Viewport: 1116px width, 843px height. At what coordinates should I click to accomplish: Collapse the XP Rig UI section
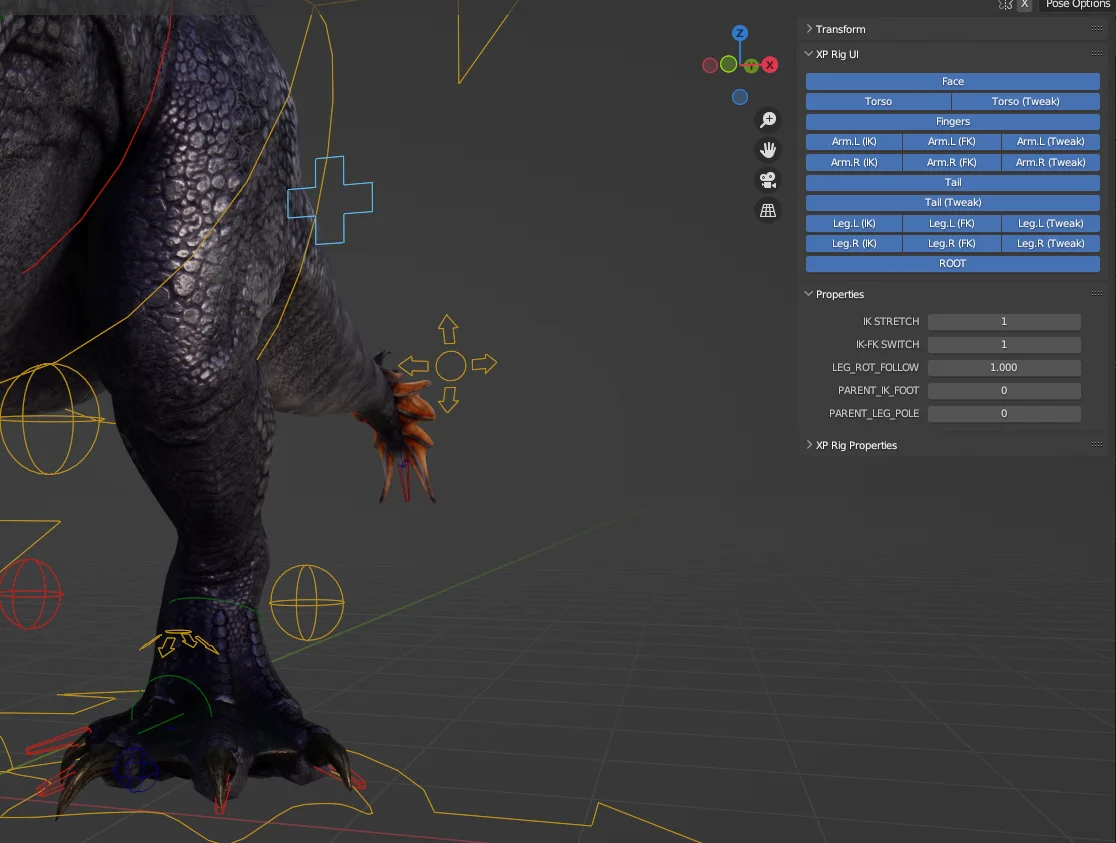[808, 54]
